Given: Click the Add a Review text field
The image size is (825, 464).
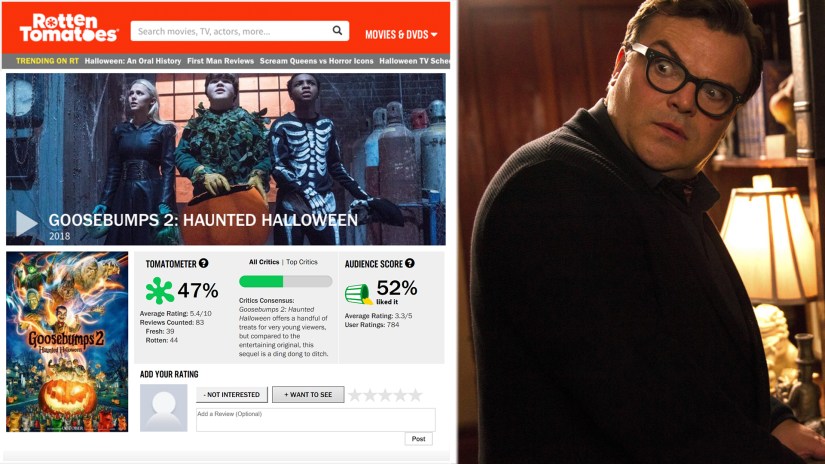Looking at the screenshot, I should coord(316,420).
